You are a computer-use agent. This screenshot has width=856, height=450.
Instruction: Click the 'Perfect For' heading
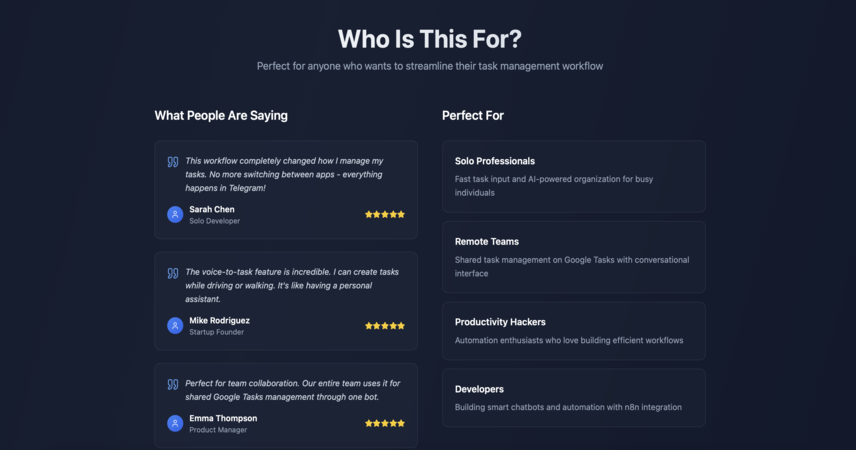coord(473,116)
